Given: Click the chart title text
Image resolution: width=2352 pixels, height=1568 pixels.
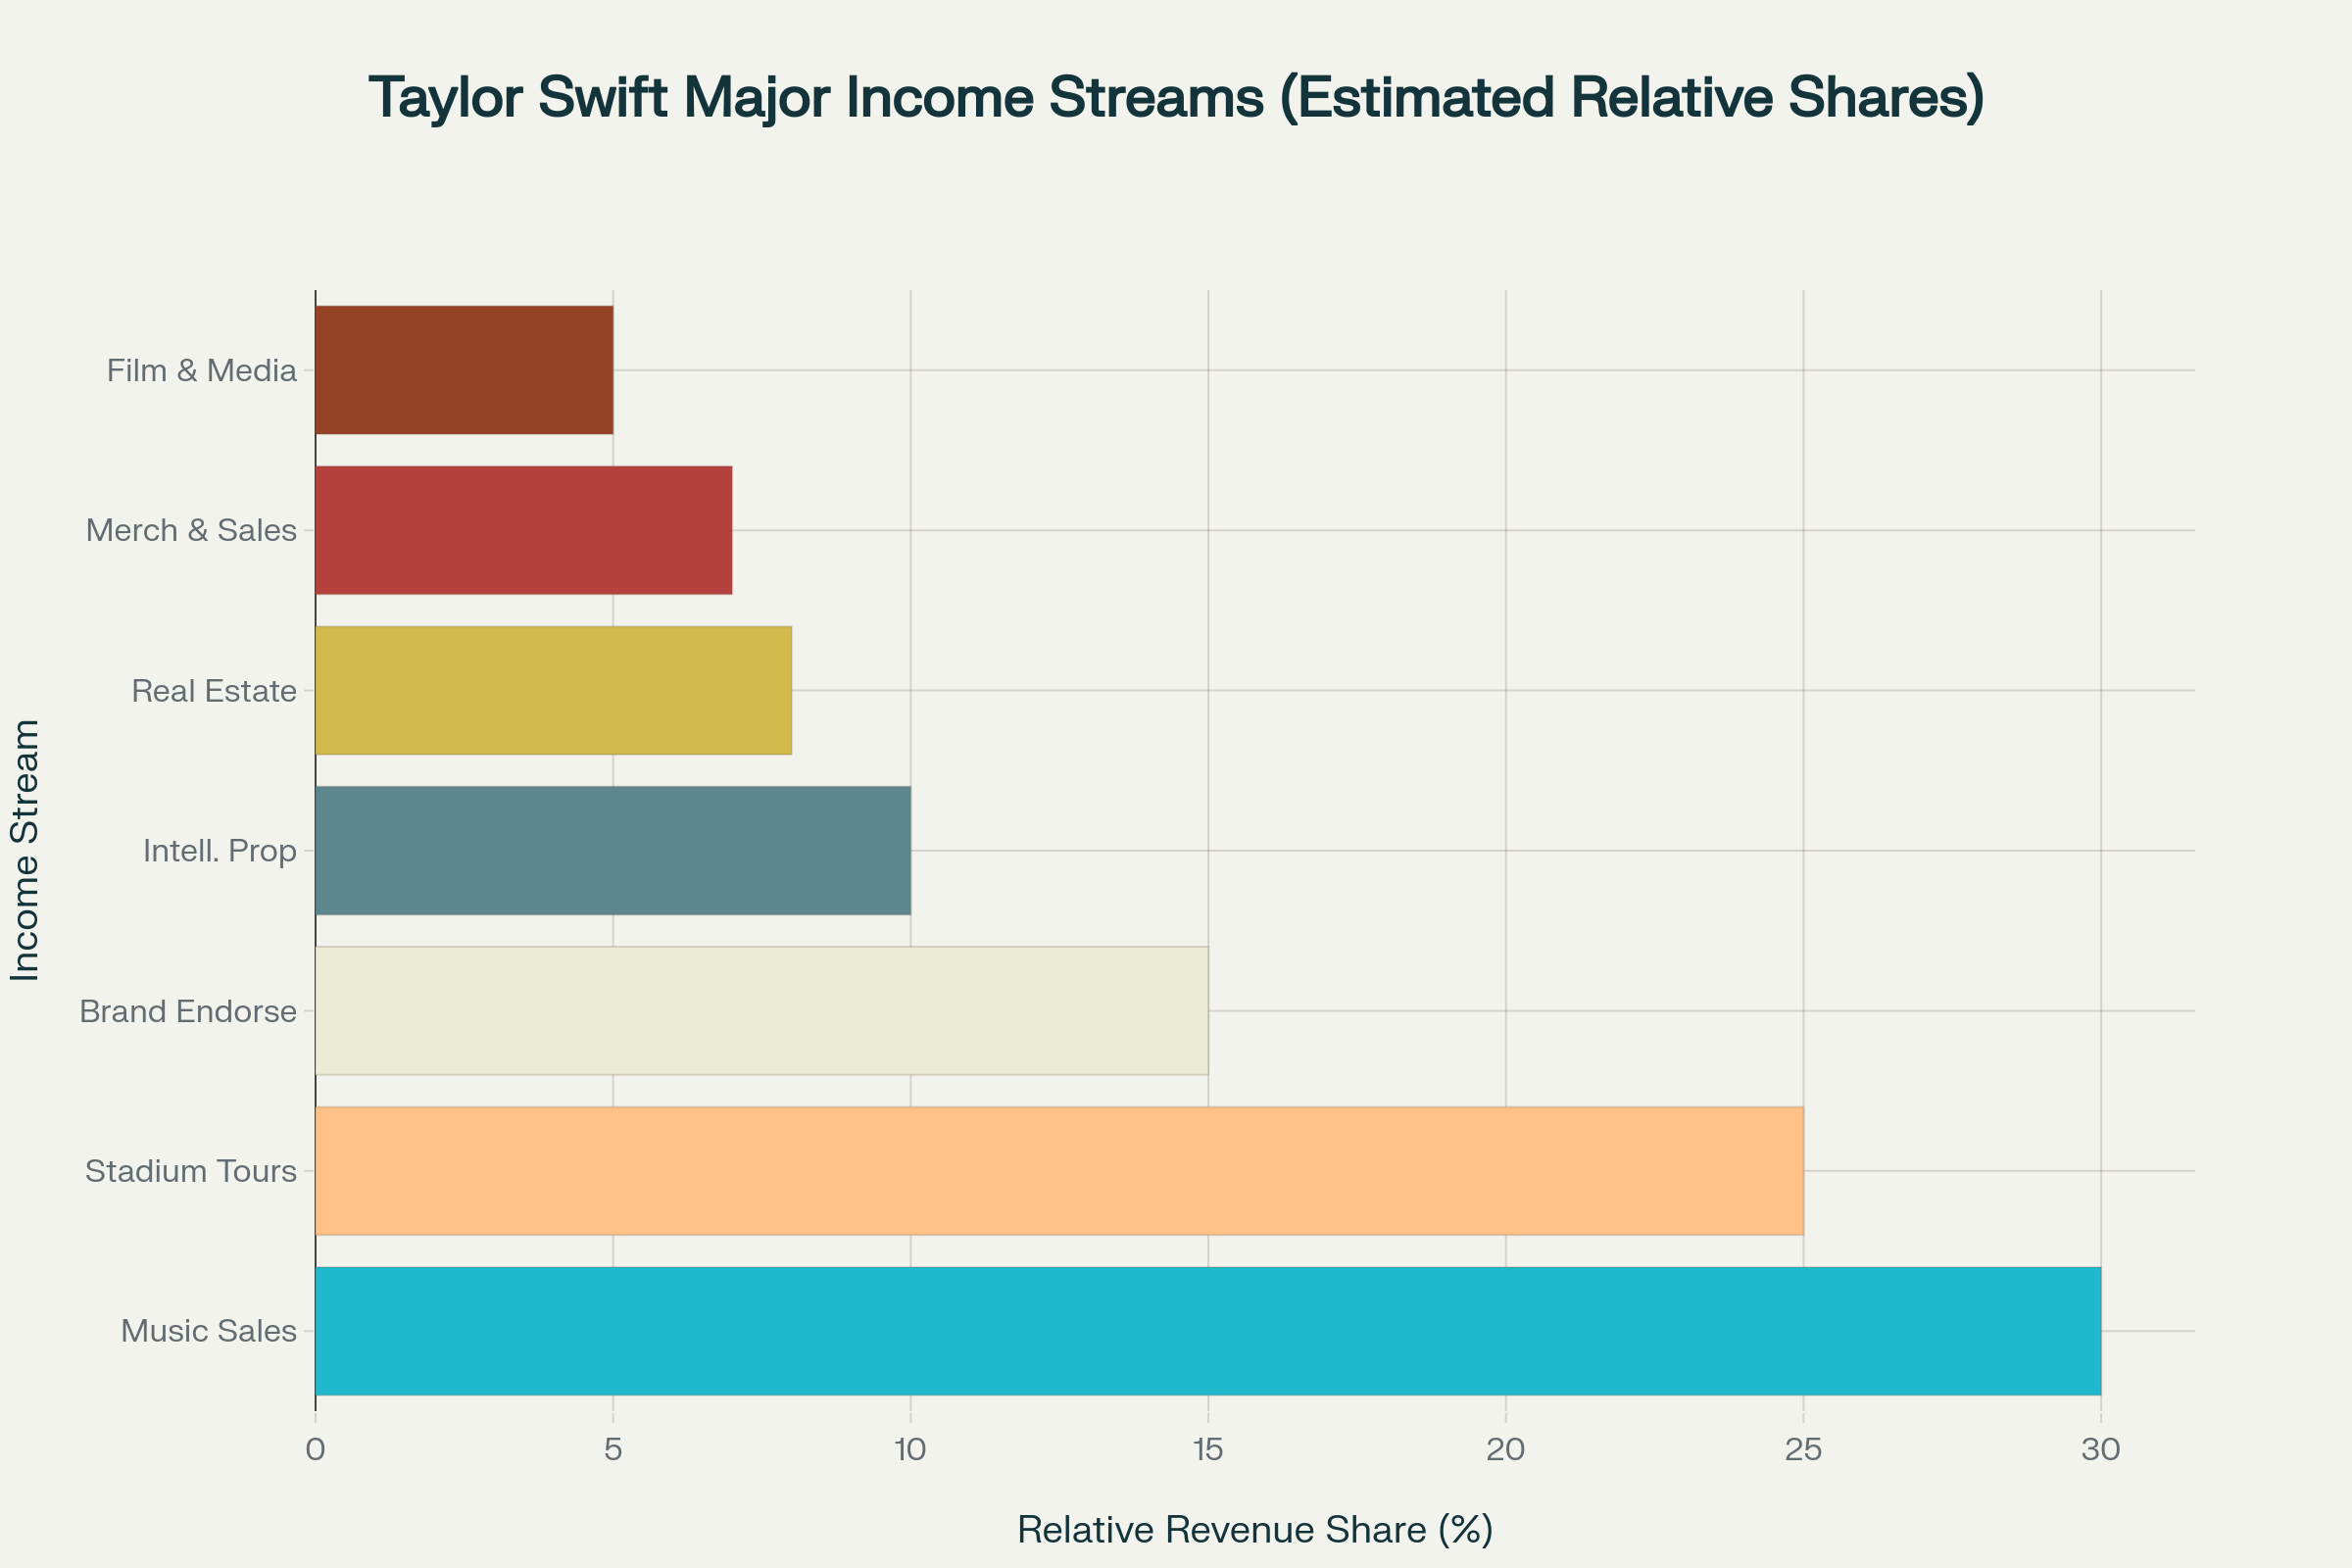Looking at the screenshot, I should click(1176, 98).
